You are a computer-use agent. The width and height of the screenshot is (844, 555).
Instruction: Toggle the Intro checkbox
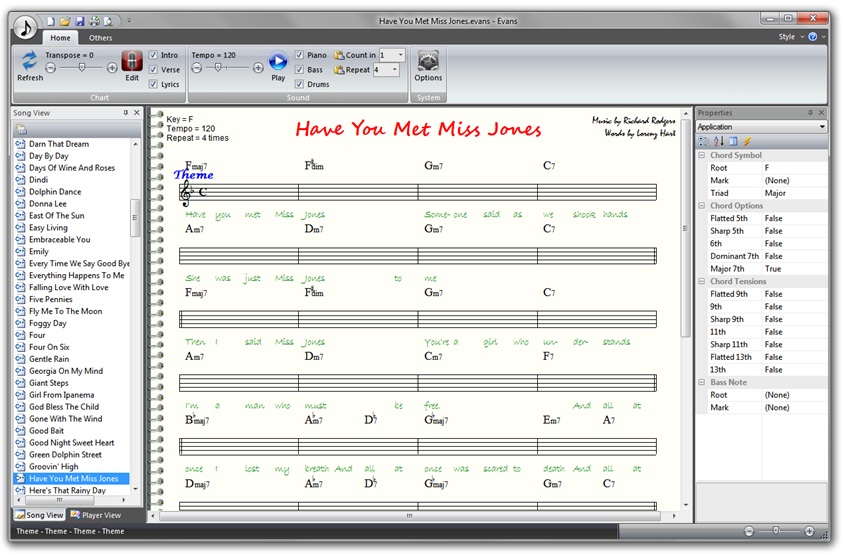153,55
